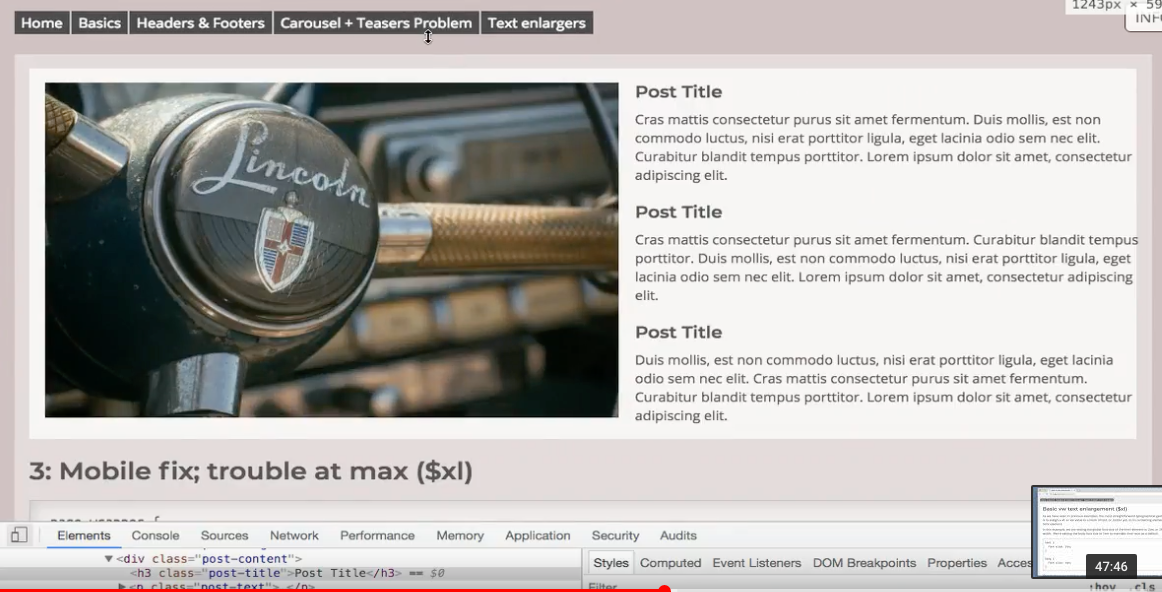Click paragraph starting 'Cras mattis consectetur purus sit amet fermentum. Curabitur'
This screenshot has height=592, width=1162.
pos(886,267)
